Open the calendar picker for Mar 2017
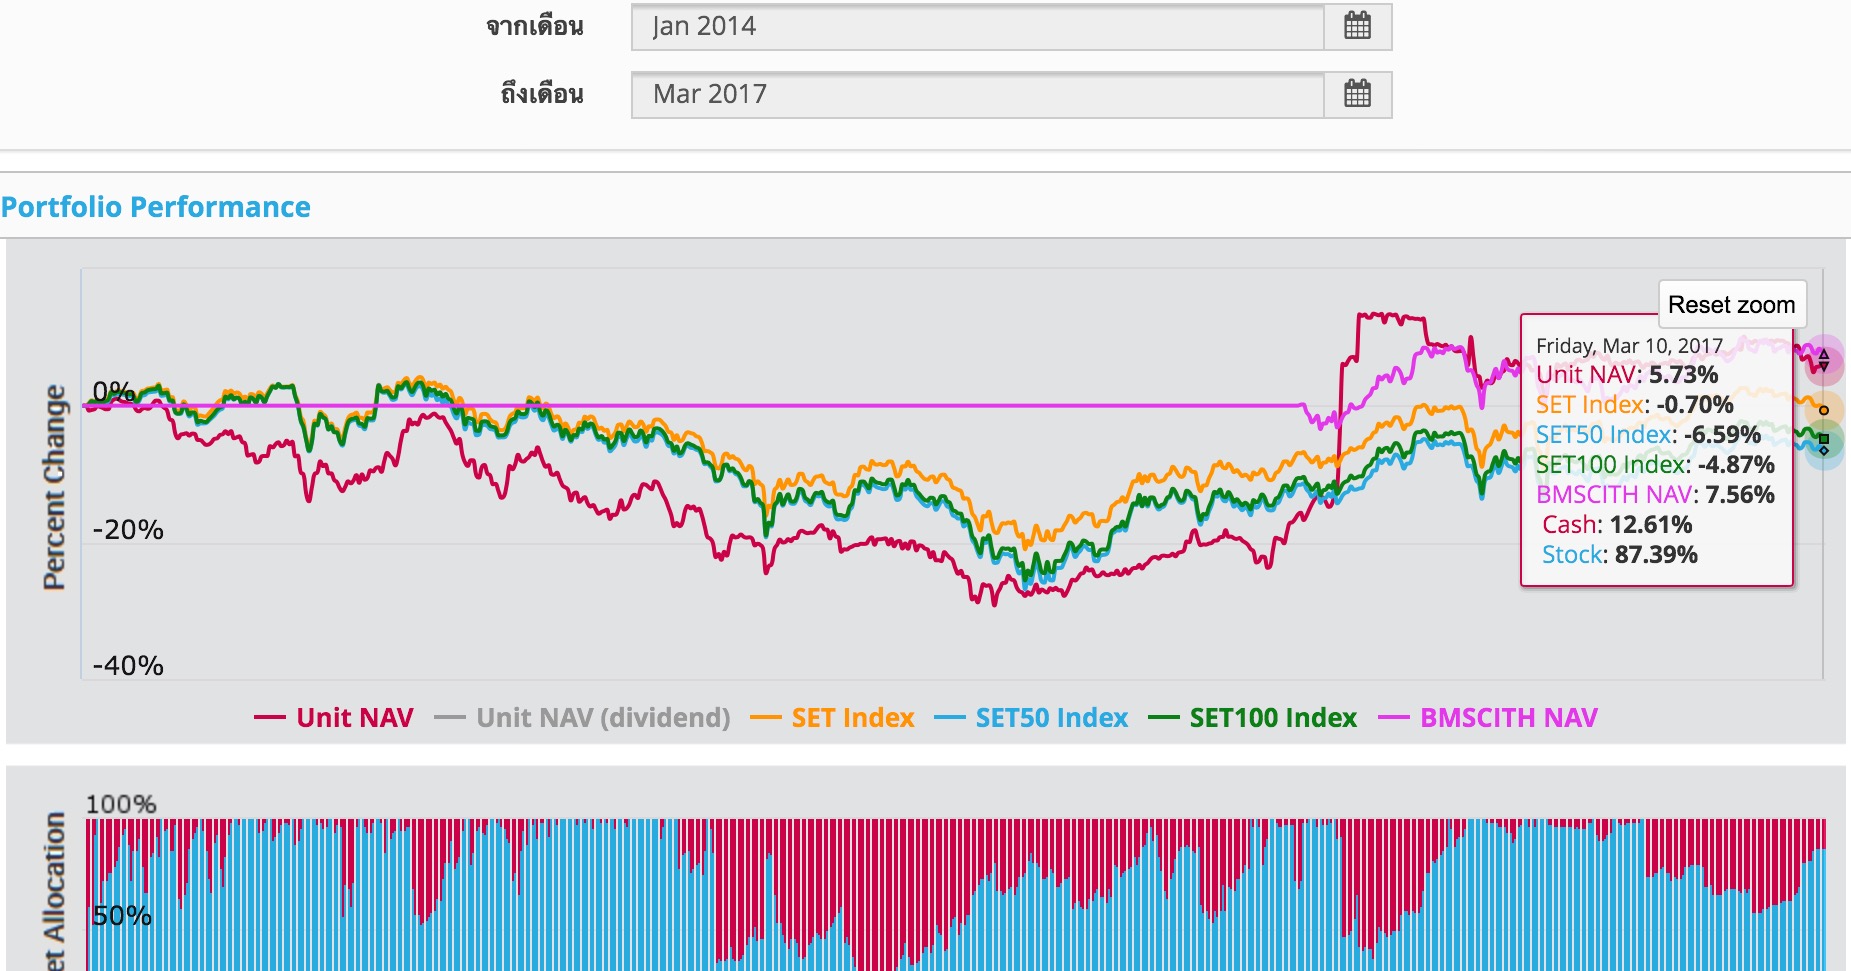The image size is (1851, 971). coord(1357,94)
